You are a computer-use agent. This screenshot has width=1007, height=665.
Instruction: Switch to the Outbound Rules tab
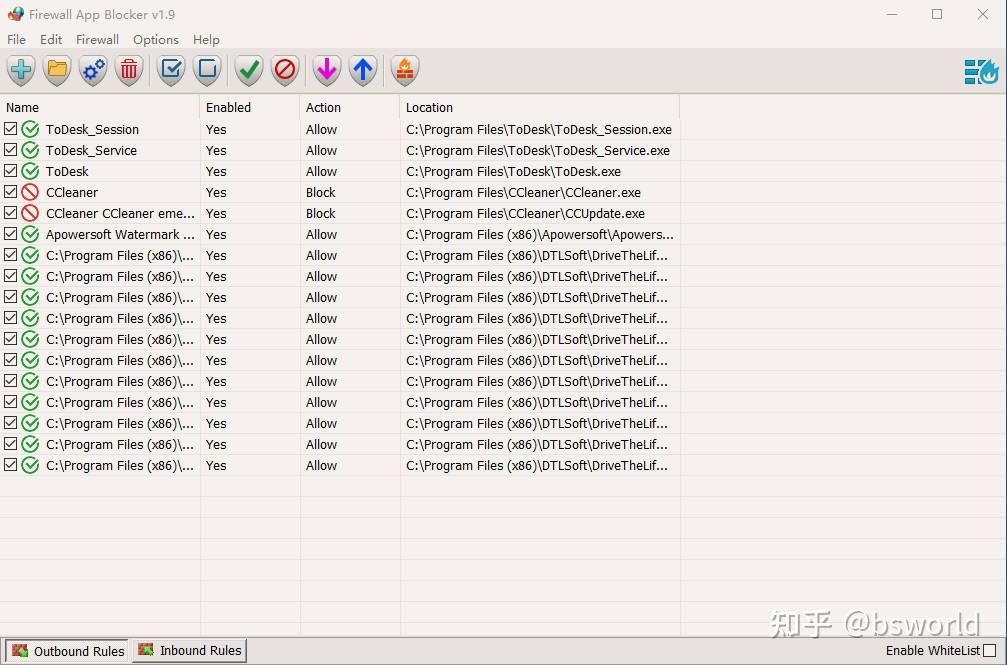pos(67,651)
